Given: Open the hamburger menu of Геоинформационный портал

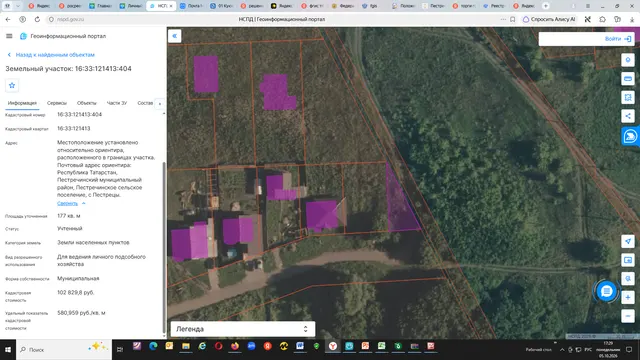Looking at the screenshot, I should pyautogui.click(x=9, y=36).
